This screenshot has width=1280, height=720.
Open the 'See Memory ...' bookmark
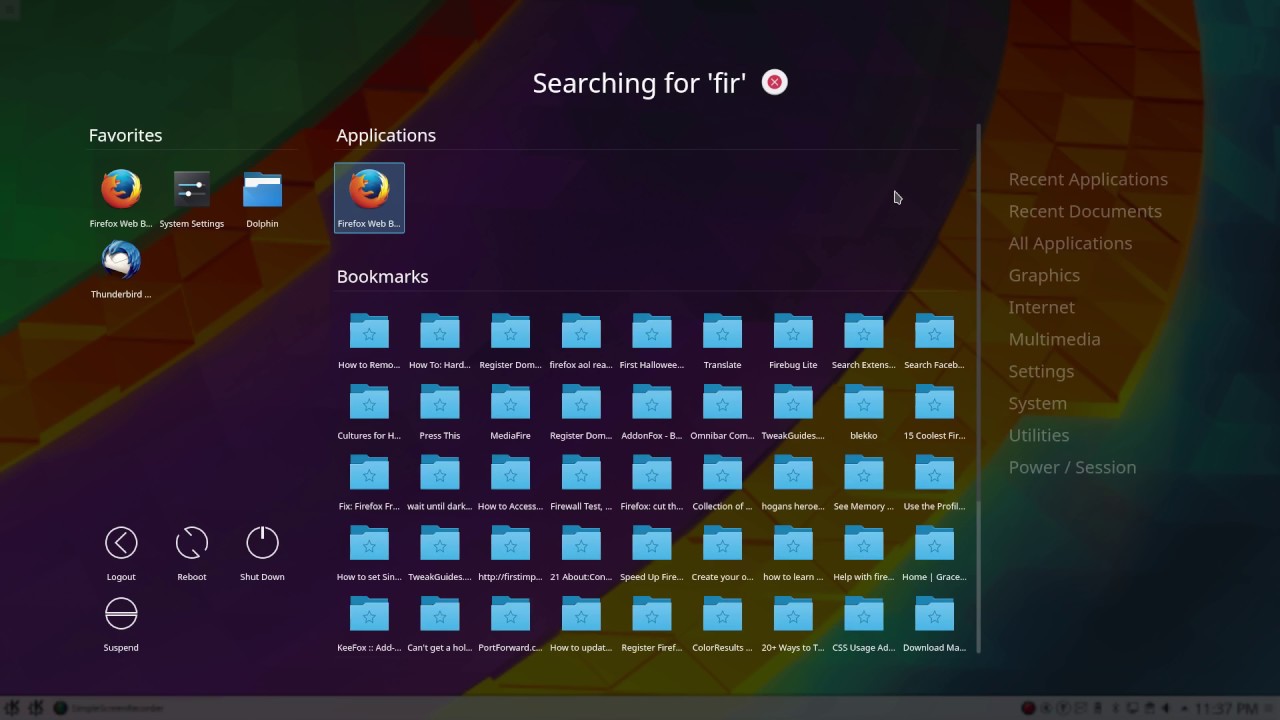click(x=864, y=482)
